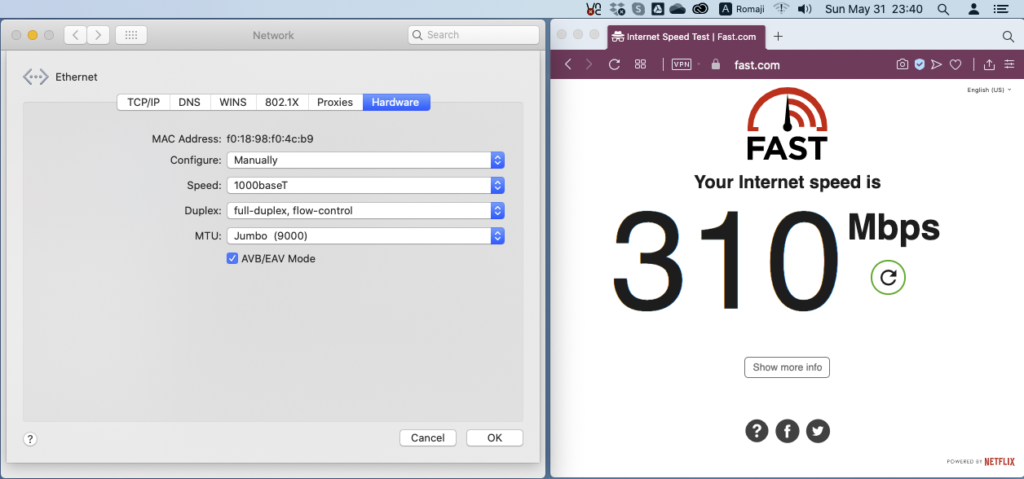This screenshot has height=479, width=1024.
Task: Open the Configure dropdown set to Manually
Action: (365, 160)
